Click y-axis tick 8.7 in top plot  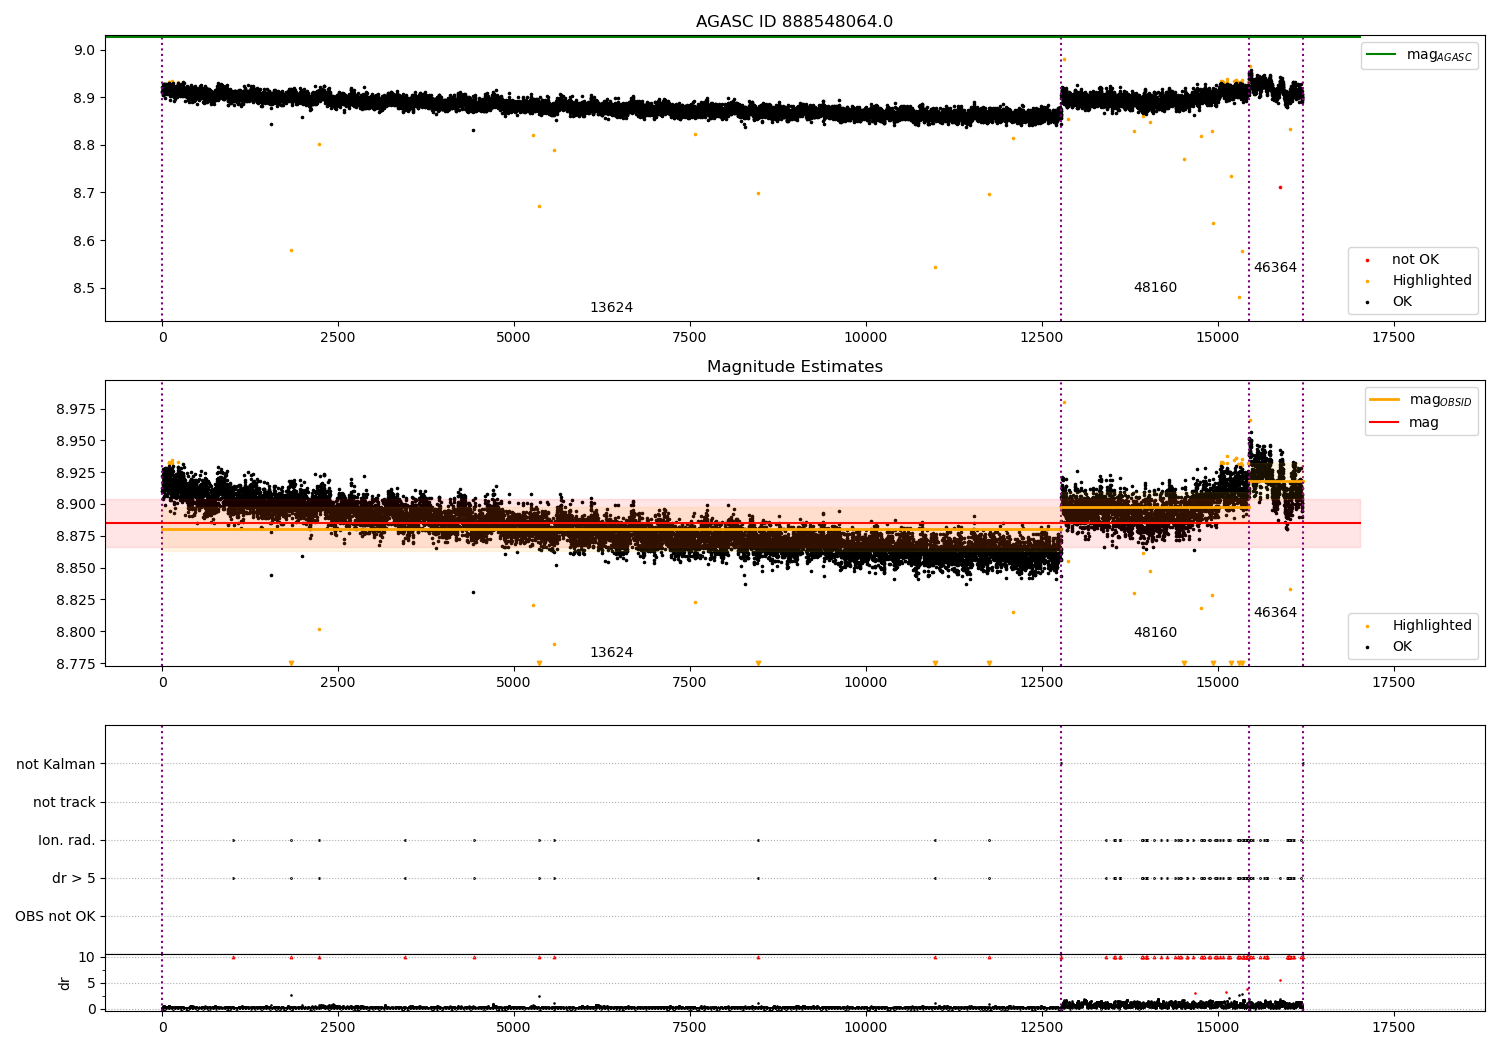coord(86,193)
